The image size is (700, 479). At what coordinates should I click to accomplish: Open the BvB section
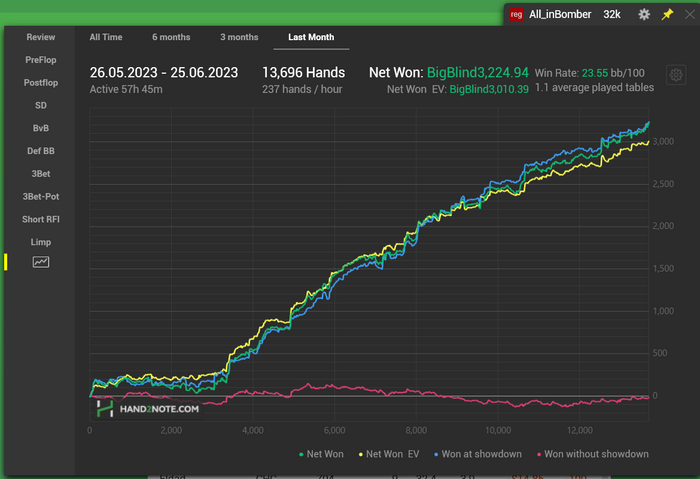pyautogui.click(x=41, y=128)
